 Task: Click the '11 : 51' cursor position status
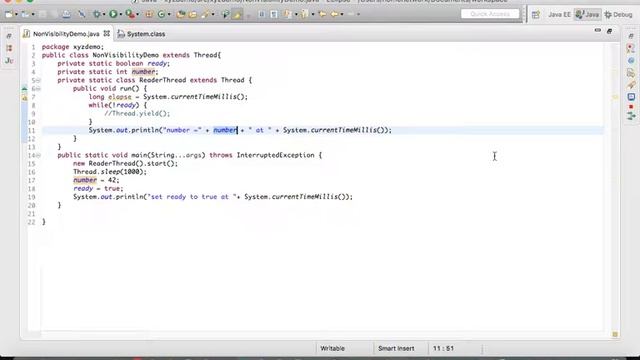443,348
